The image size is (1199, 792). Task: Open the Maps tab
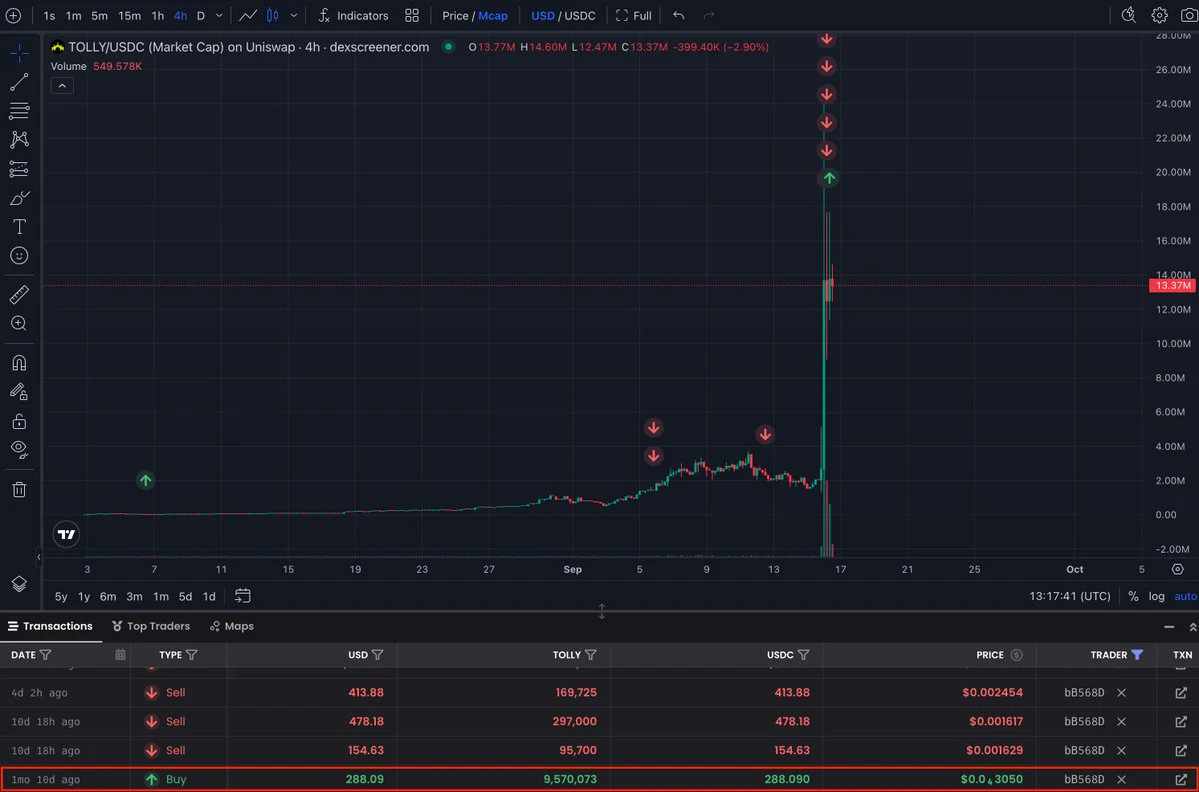click(x=232, y=626)
